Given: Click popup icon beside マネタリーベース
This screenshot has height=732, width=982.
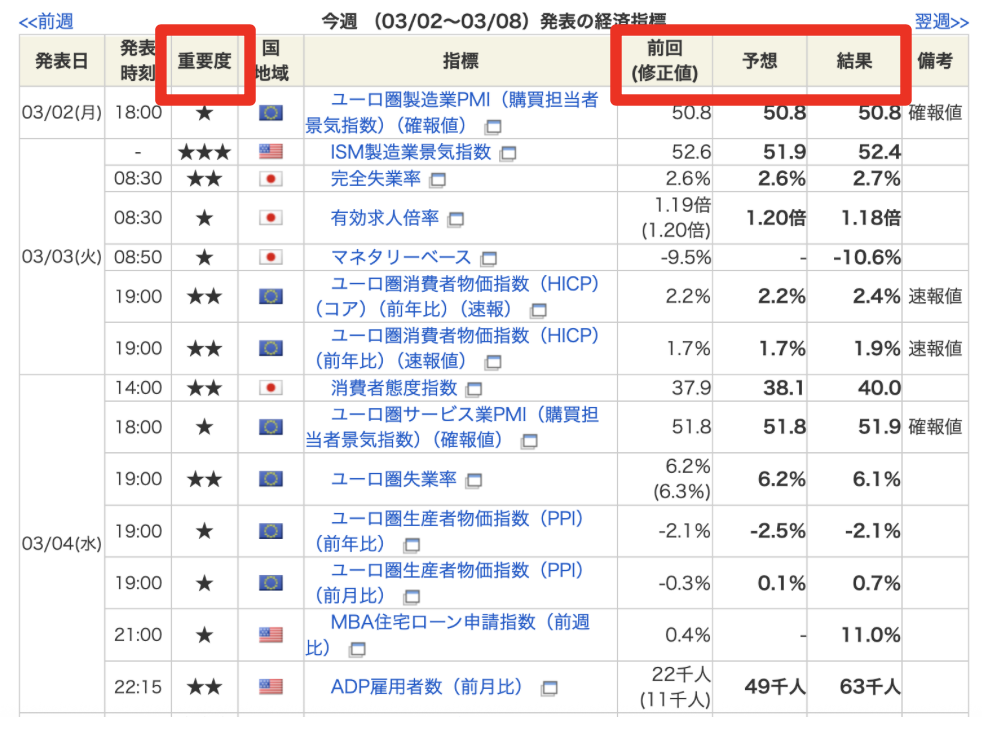Looking at the screenshot, I should tap(489, 258).
